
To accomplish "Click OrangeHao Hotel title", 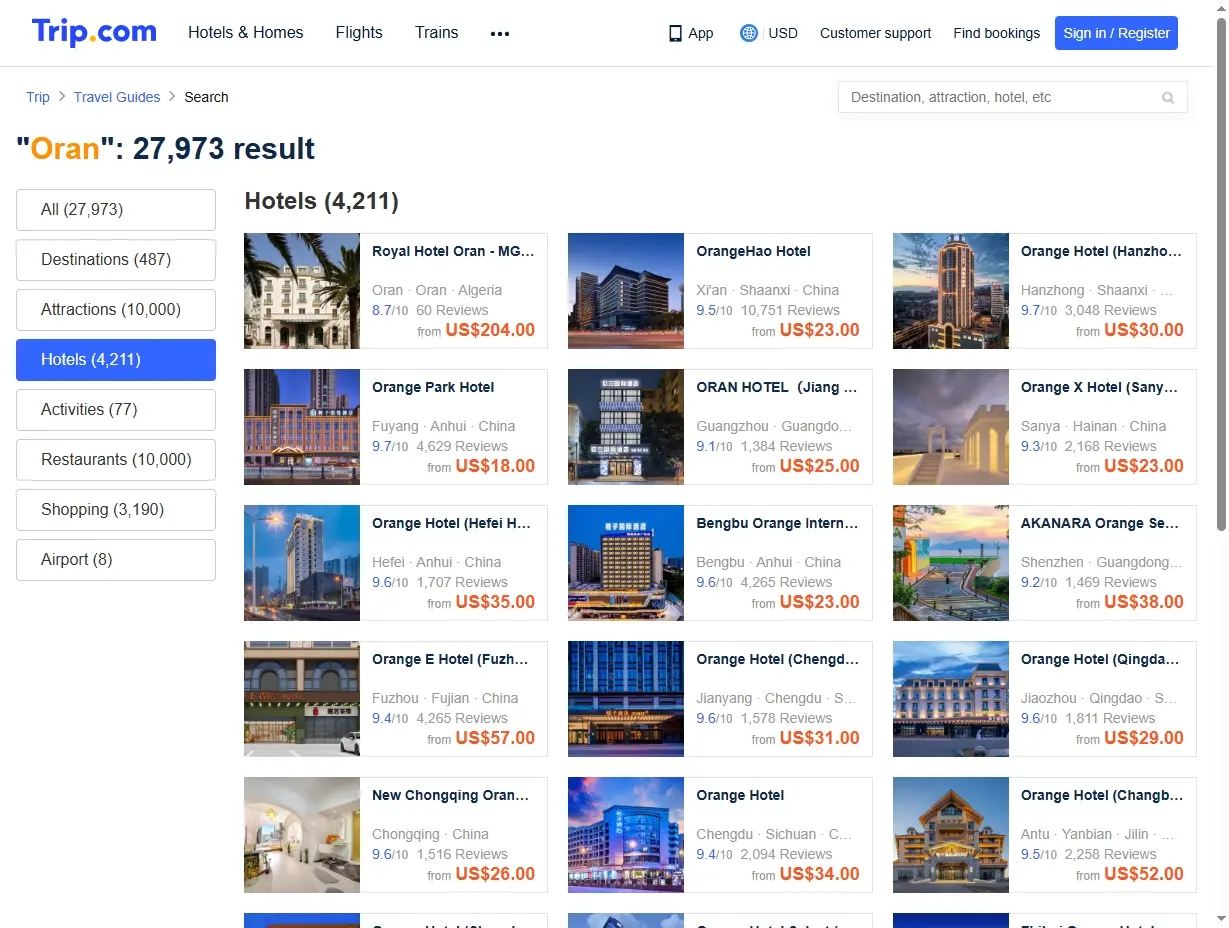I will click(x=753, y=251).
